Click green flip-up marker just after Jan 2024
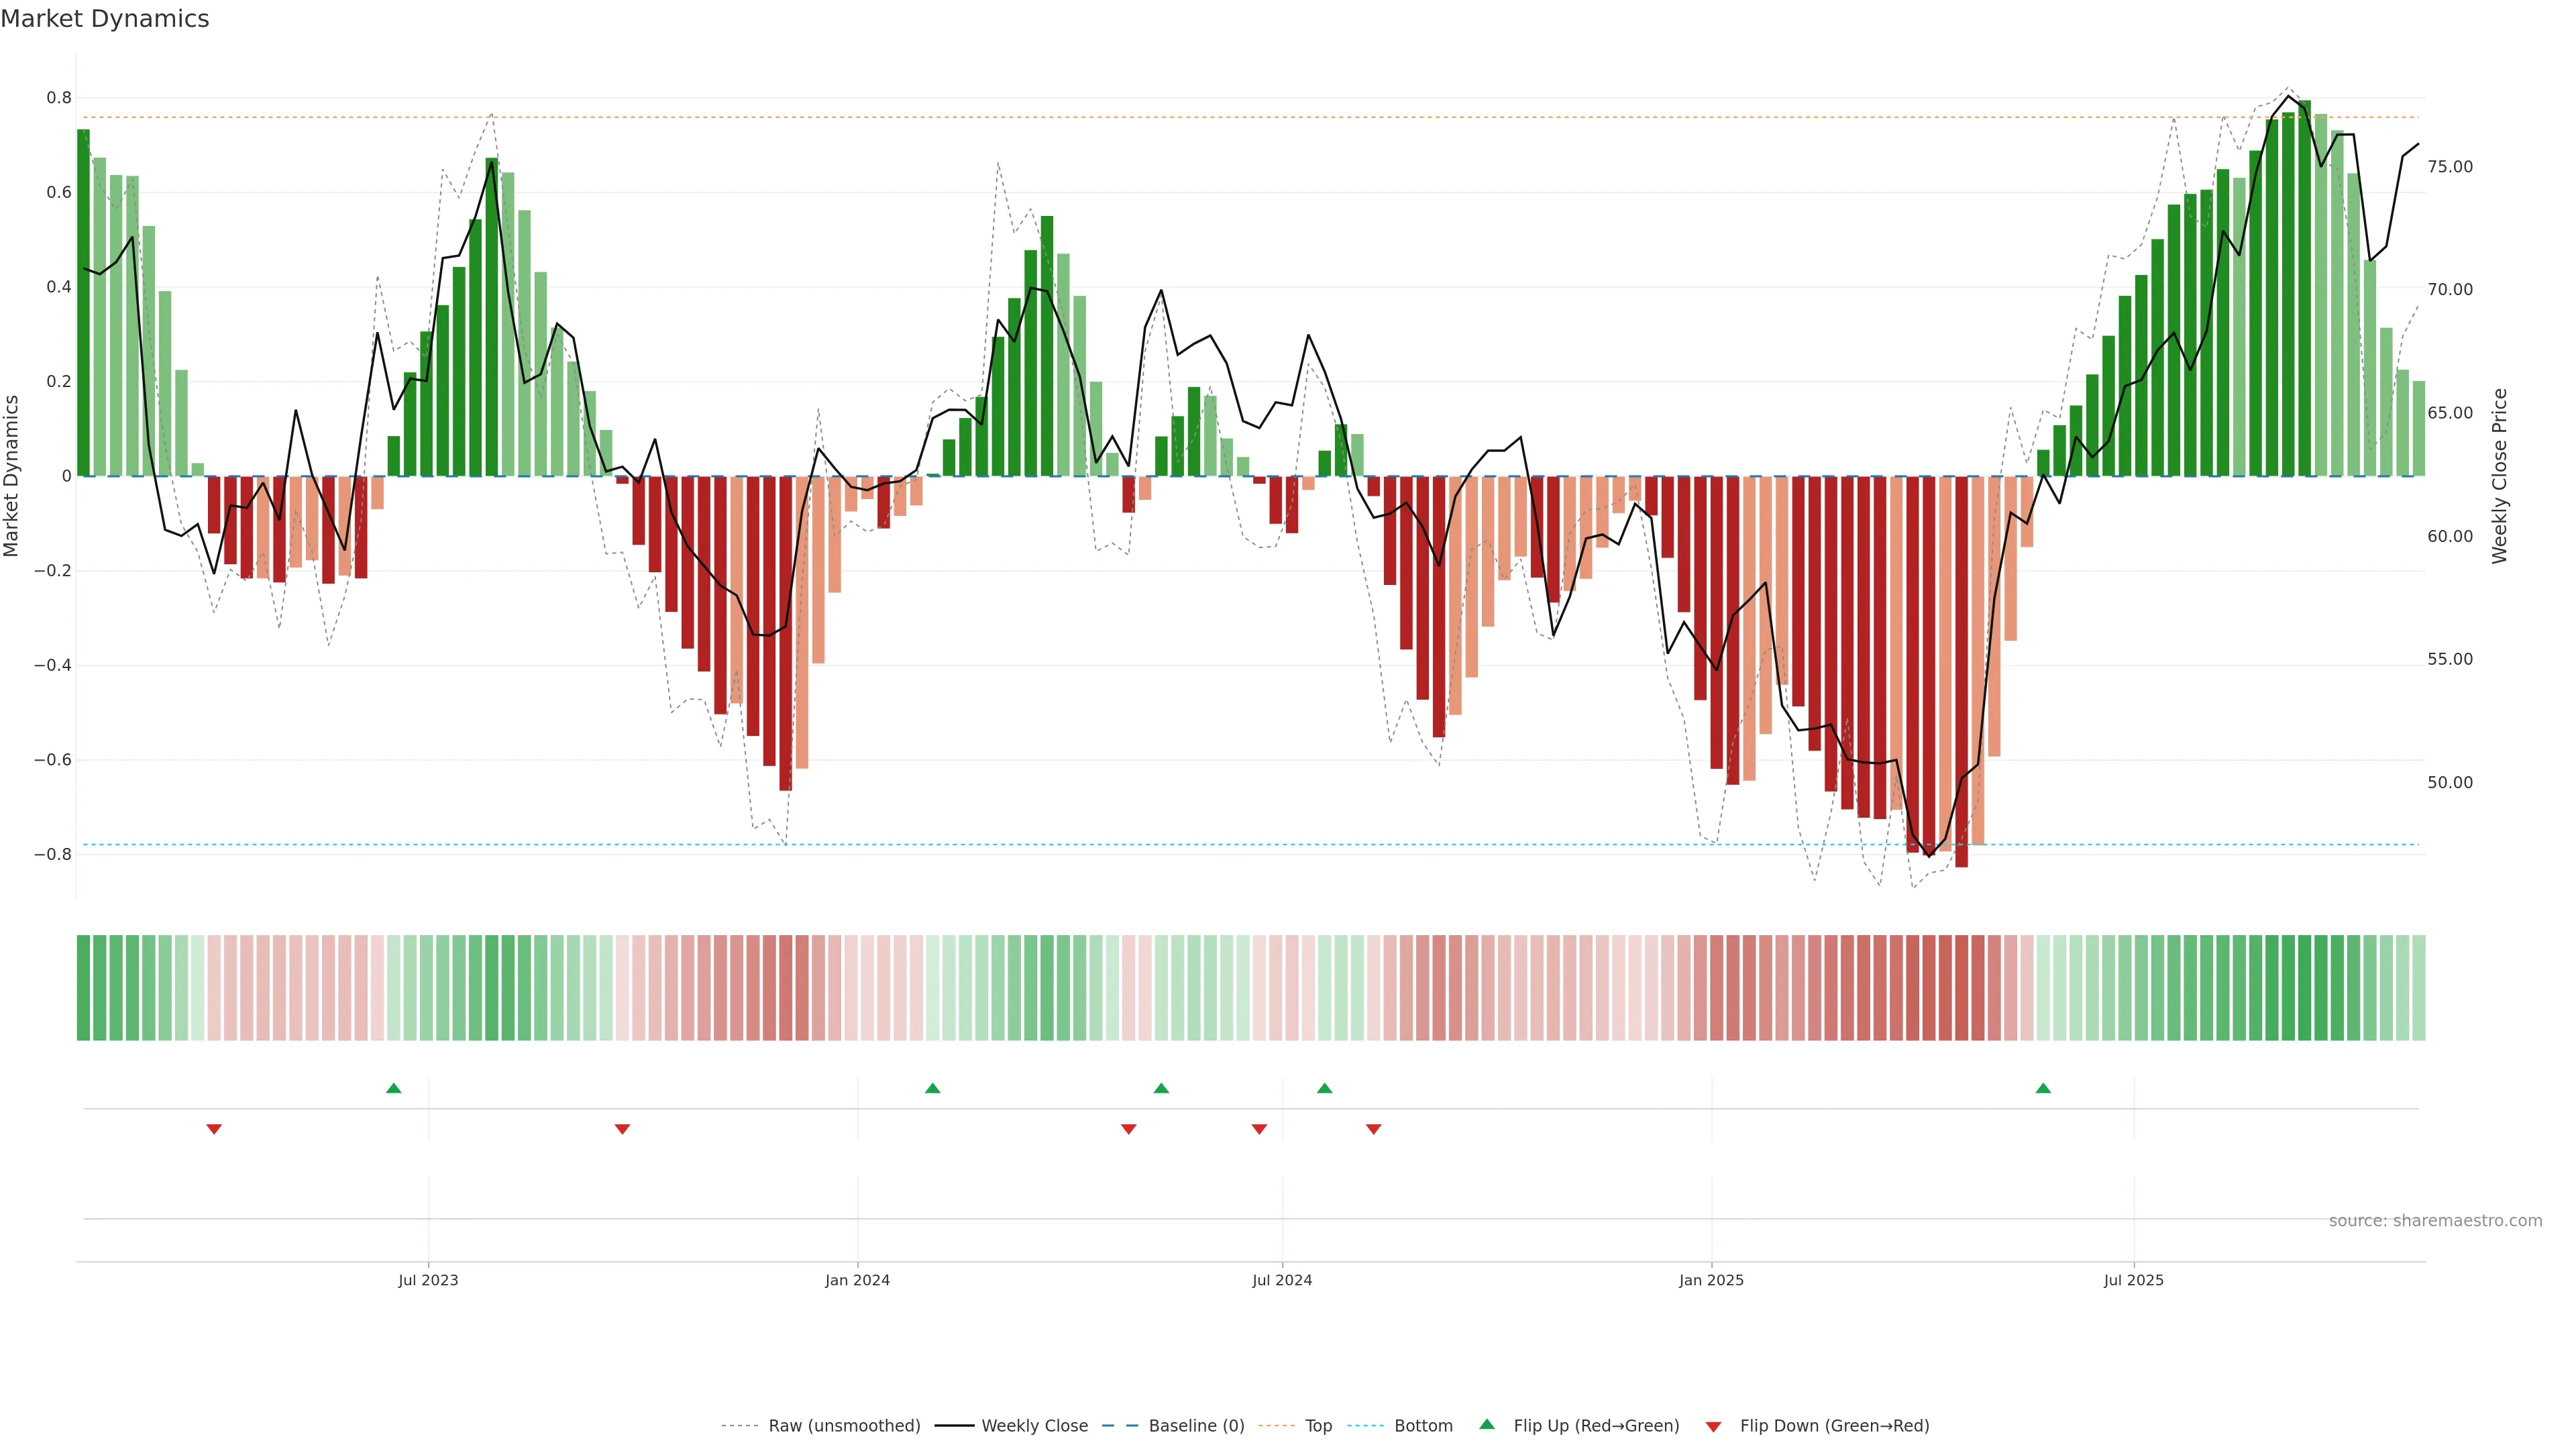This screenshot has height=1449, width=2576. tap(933, 1088)
